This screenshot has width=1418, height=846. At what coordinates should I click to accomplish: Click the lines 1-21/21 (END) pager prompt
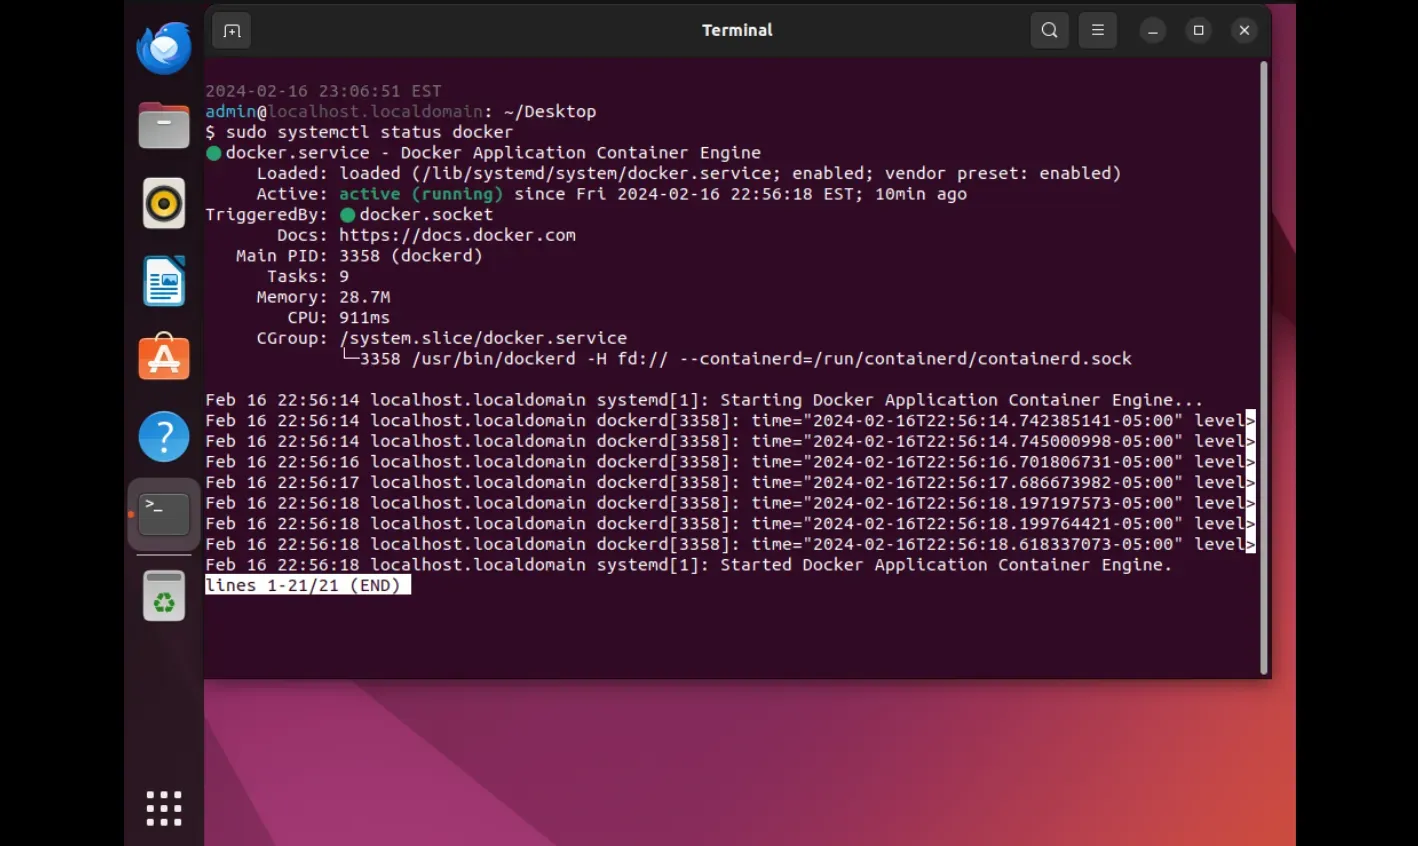pyautogui.click(x=305, y=585)
